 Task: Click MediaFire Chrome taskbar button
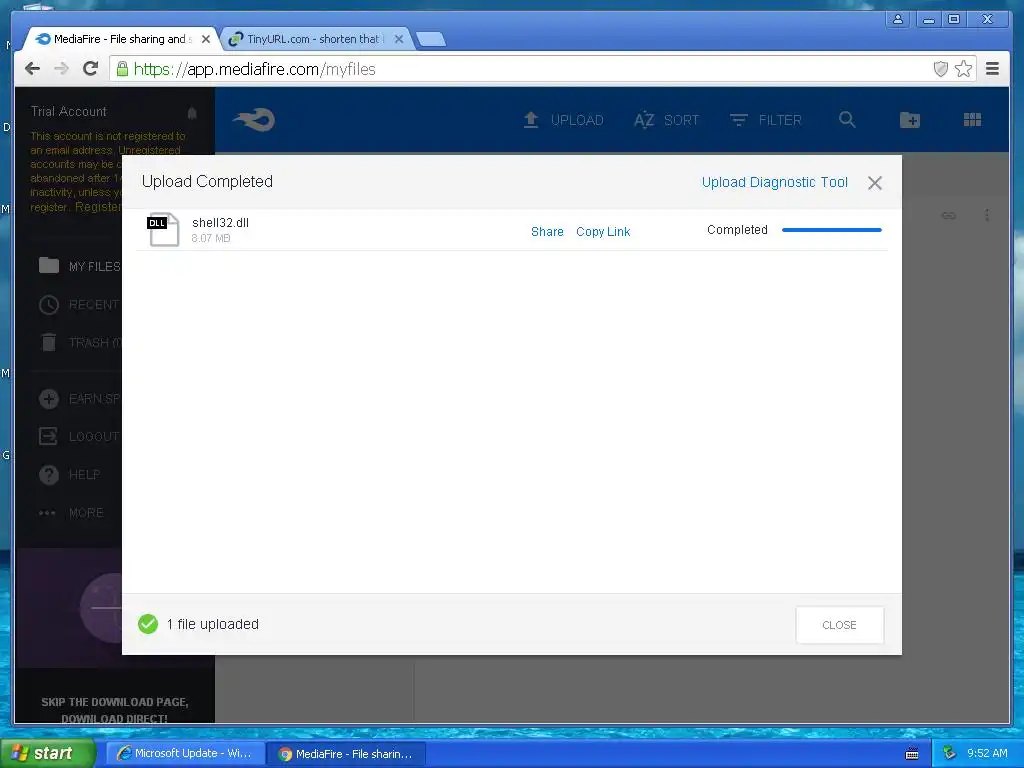(347, 754)
